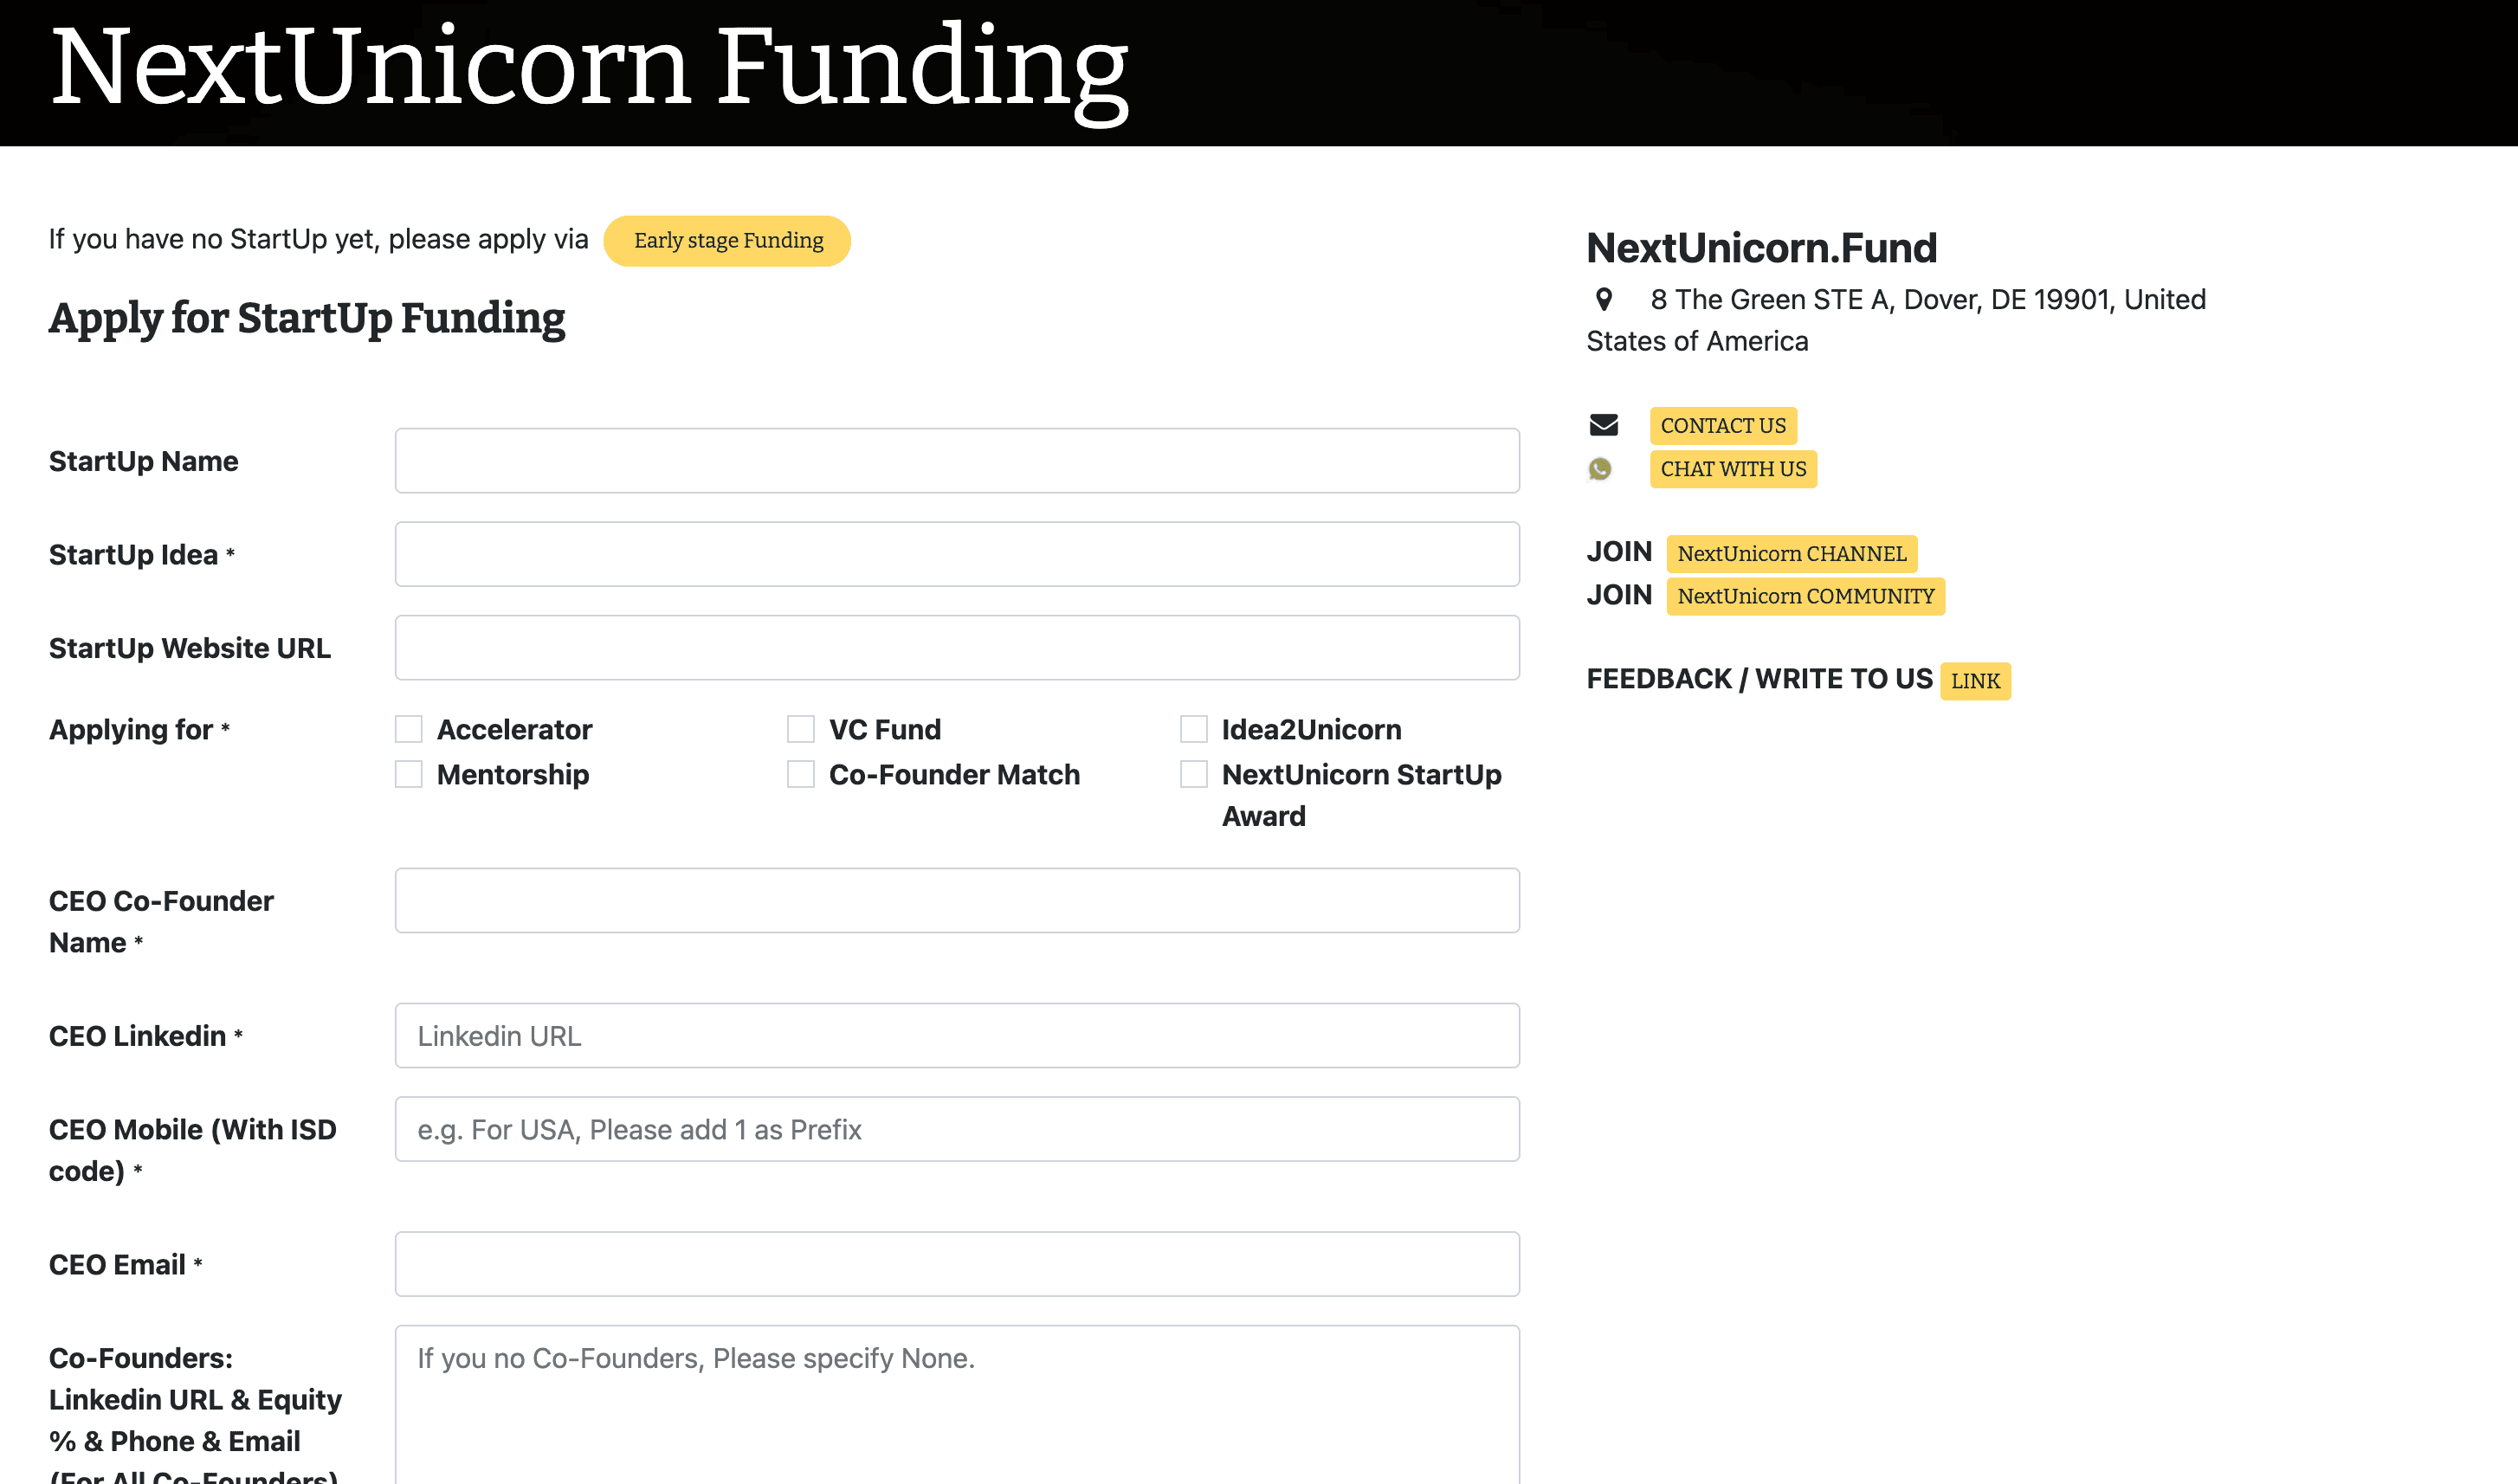Enable the Mentorship checkbox
The image size is (2518, 1484).
pos(408,774)
